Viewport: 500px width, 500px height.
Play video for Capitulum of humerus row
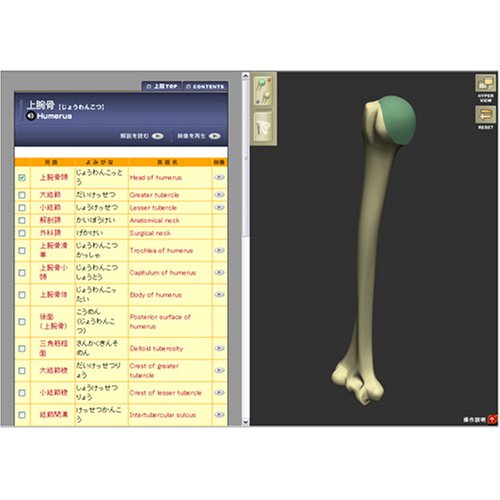219,272
